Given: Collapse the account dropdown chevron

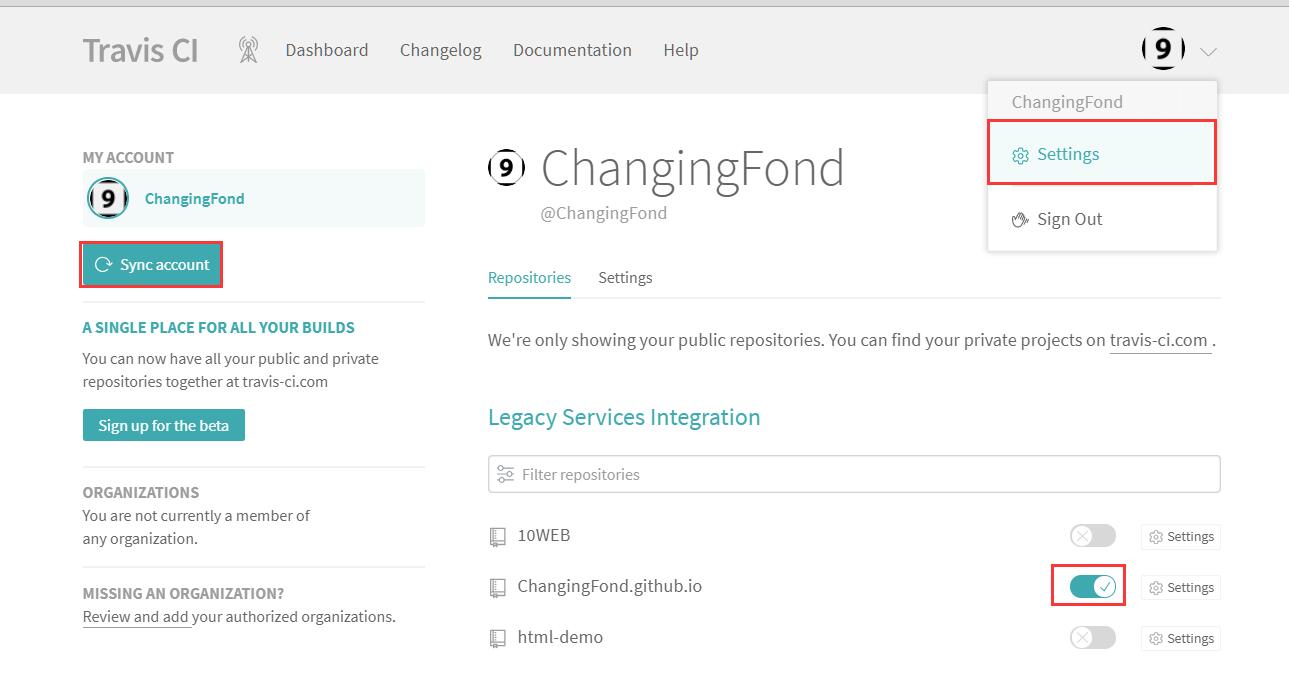Looking at the screenshot, I should coord(1208,51).
